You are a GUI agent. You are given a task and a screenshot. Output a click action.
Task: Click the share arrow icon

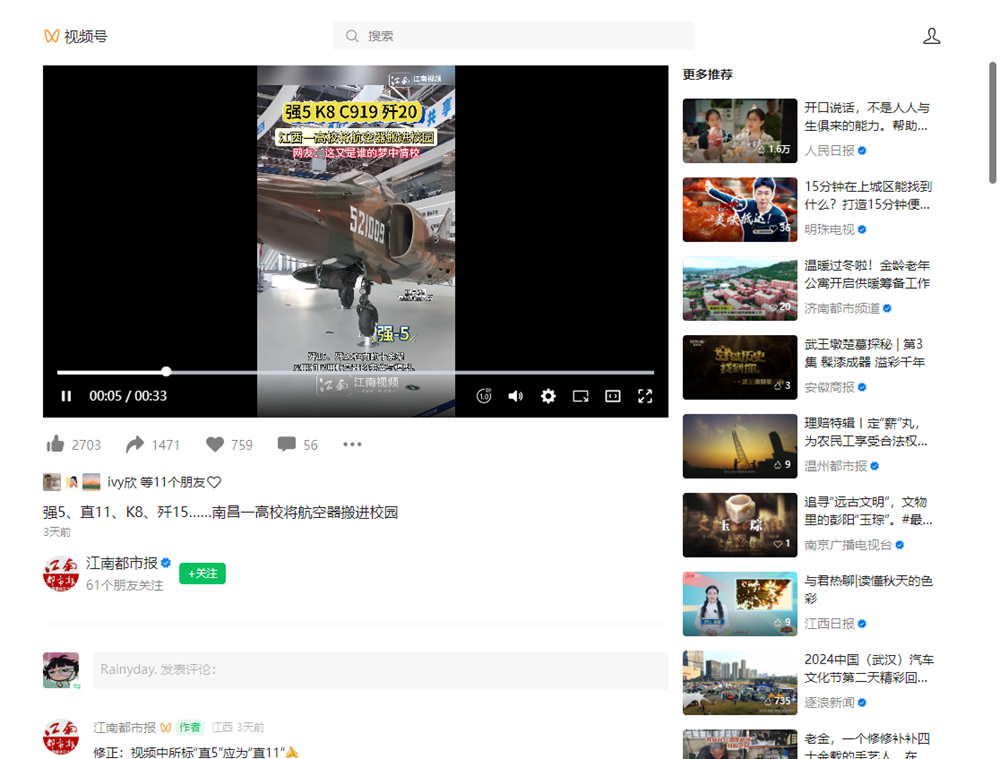134,444
